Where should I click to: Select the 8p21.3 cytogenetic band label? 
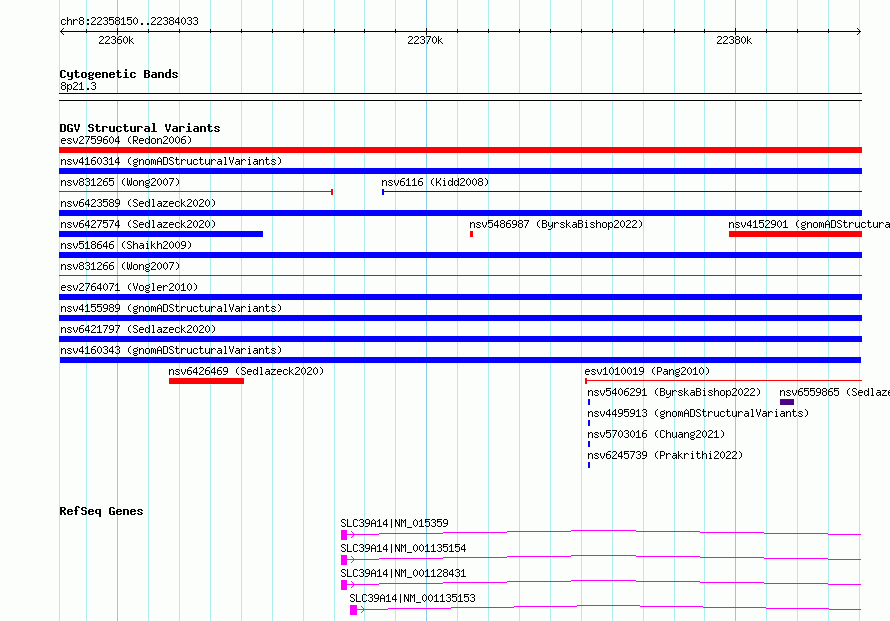point(78,86)
